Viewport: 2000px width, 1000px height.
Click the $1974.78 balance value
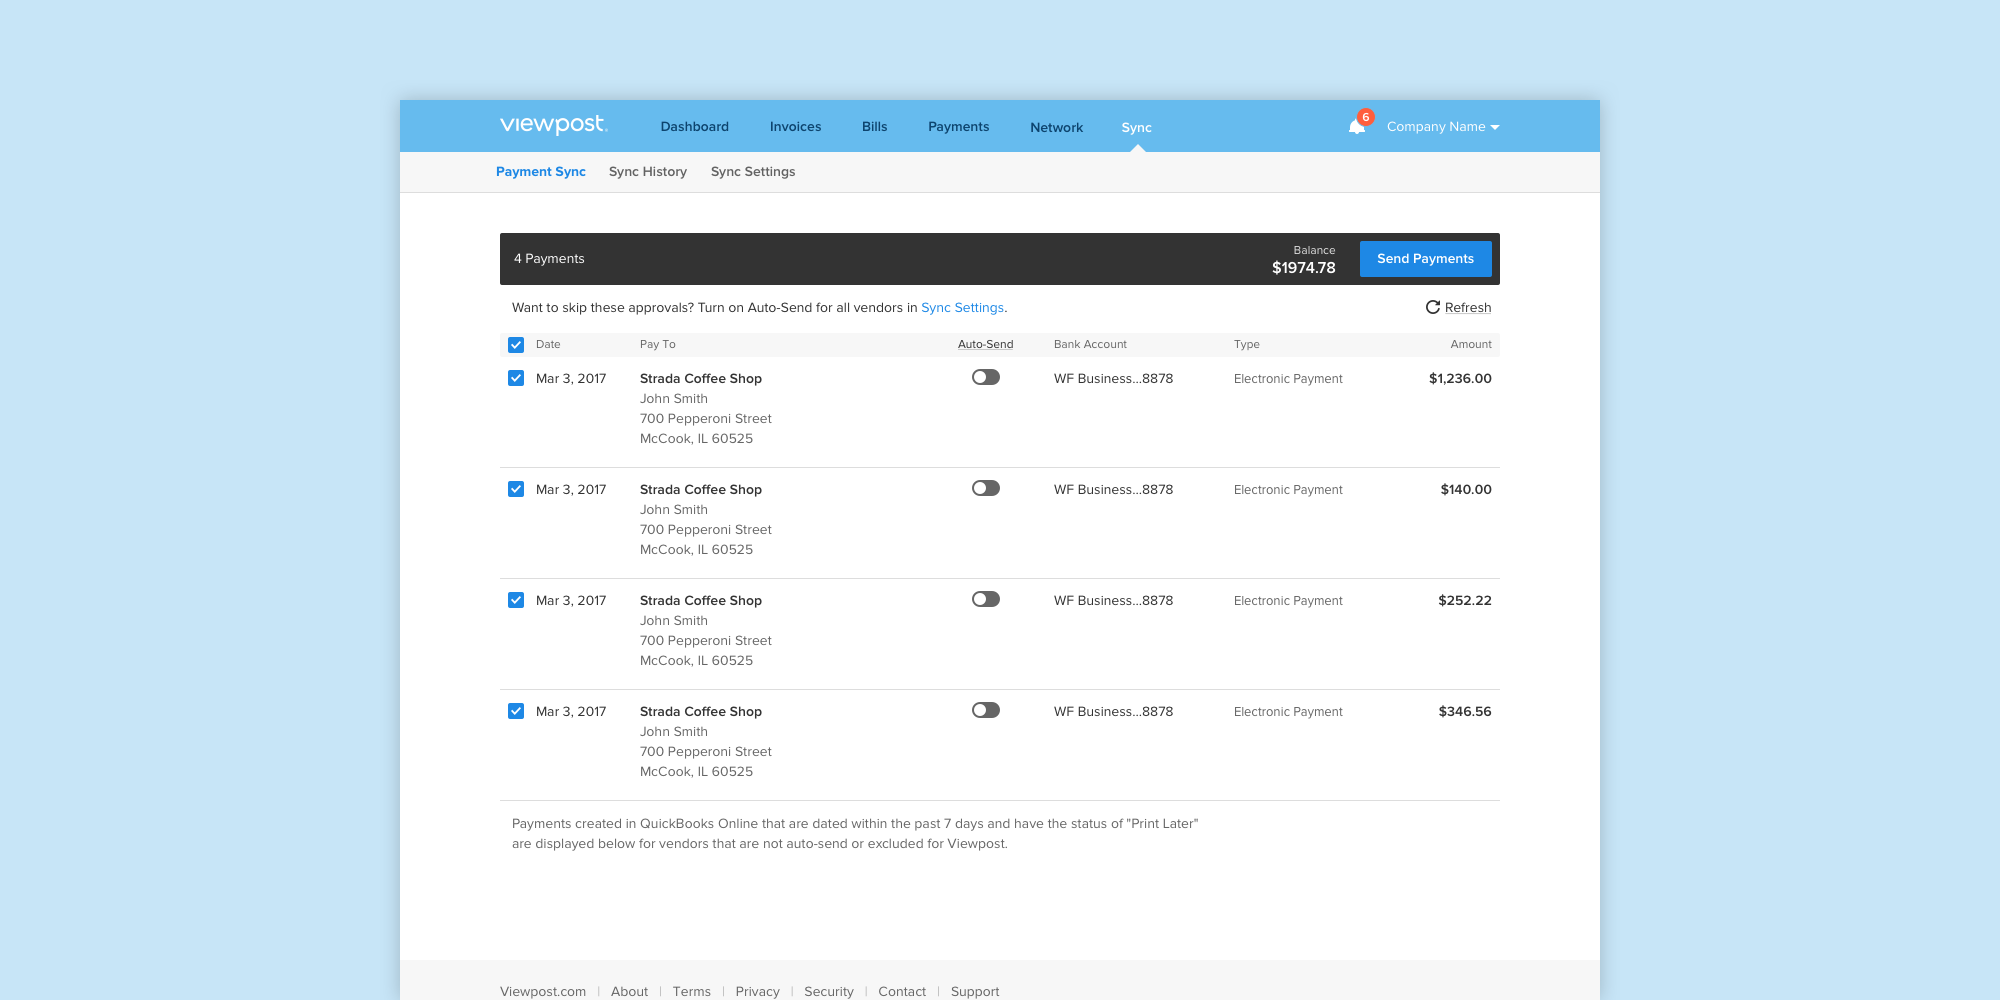(x=1304, y=268)
